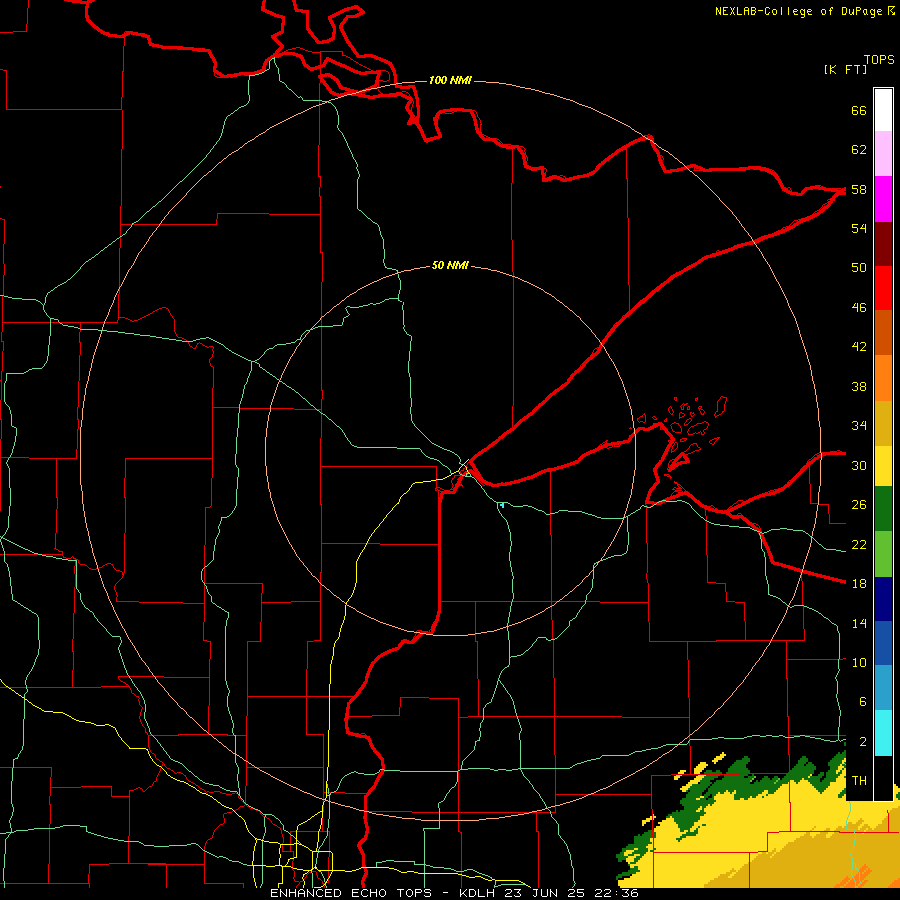Select the bright red legend swatch

point(883,288)
